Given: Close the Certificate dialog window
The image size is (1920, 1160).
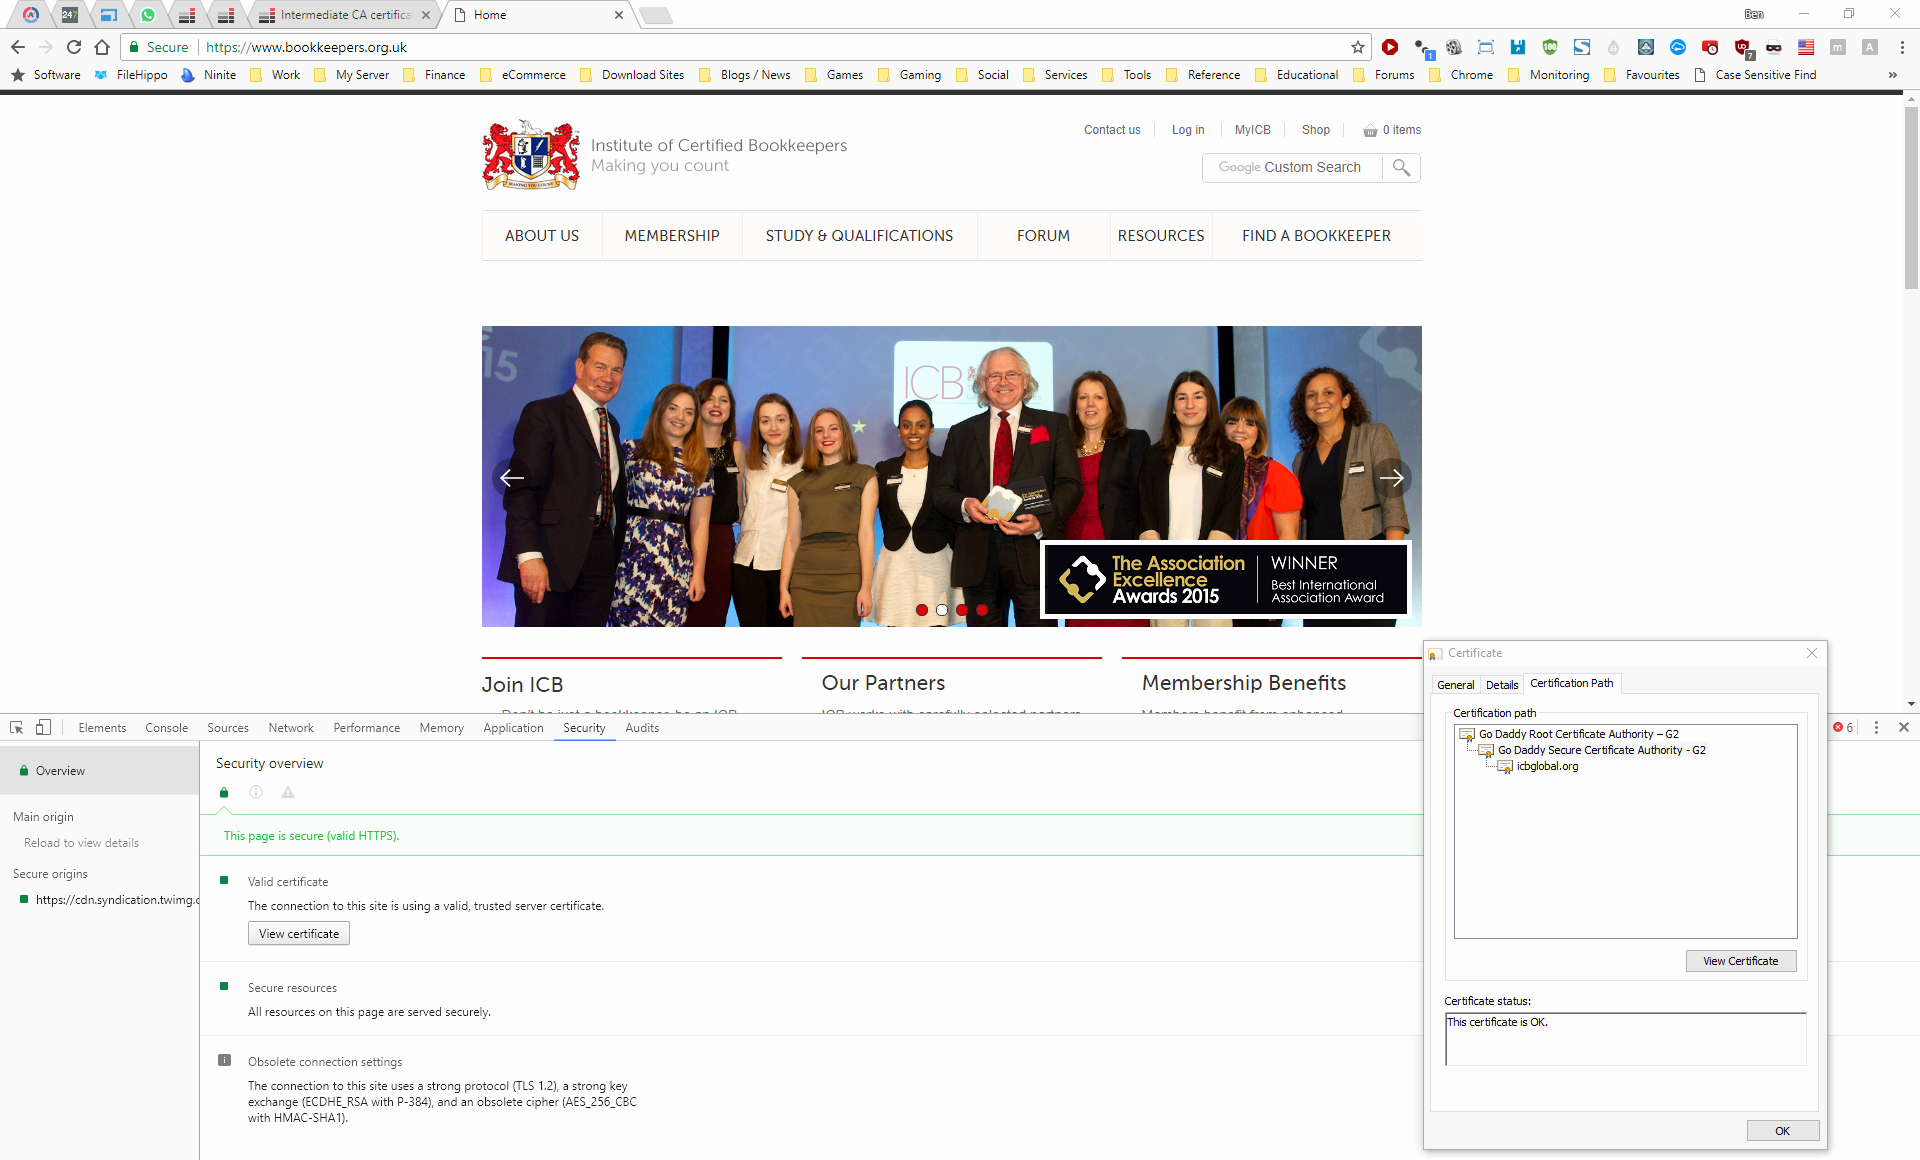Looking at the screenshot, I should [x=1812, y=653].
